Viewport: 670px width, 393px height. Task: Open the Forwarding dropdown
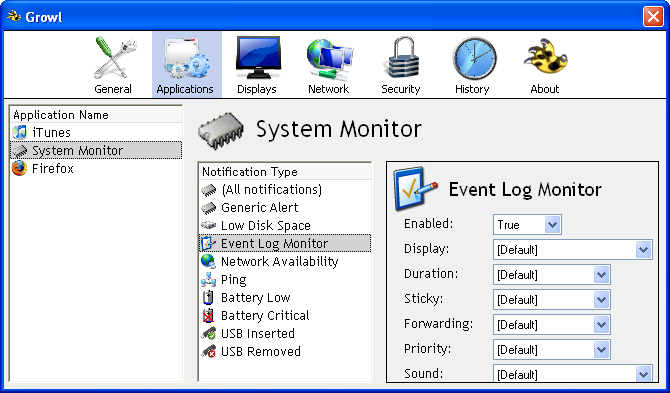[x=552, y=325]
